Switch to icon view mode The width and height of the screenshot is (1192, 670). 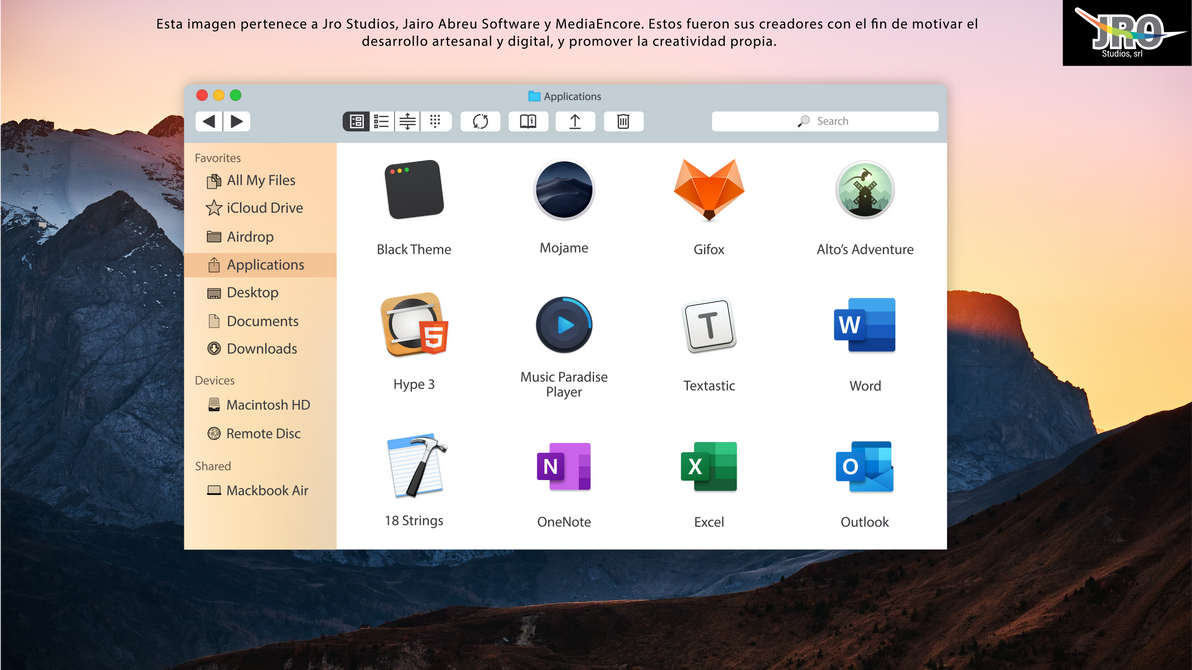click(356, 121)
